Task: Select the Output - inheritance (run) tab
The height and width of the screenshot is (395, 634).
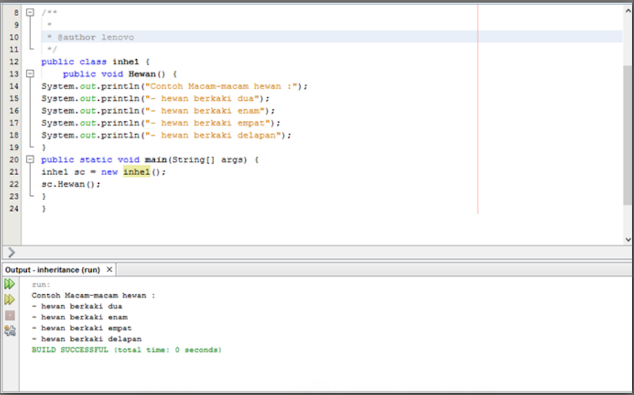Action: click(53, 270)
